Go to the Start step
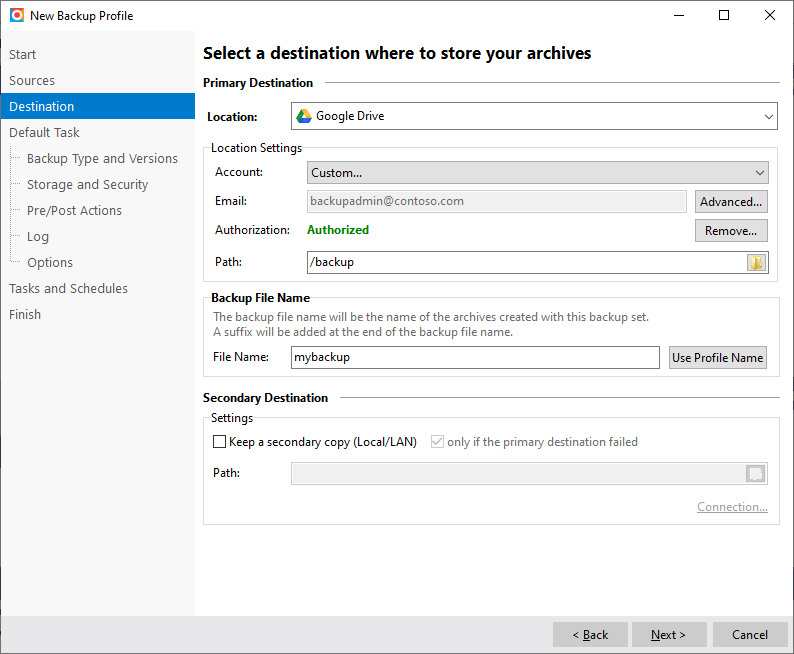Viewport: 794px width, 654px height. [x=23, y=55]
